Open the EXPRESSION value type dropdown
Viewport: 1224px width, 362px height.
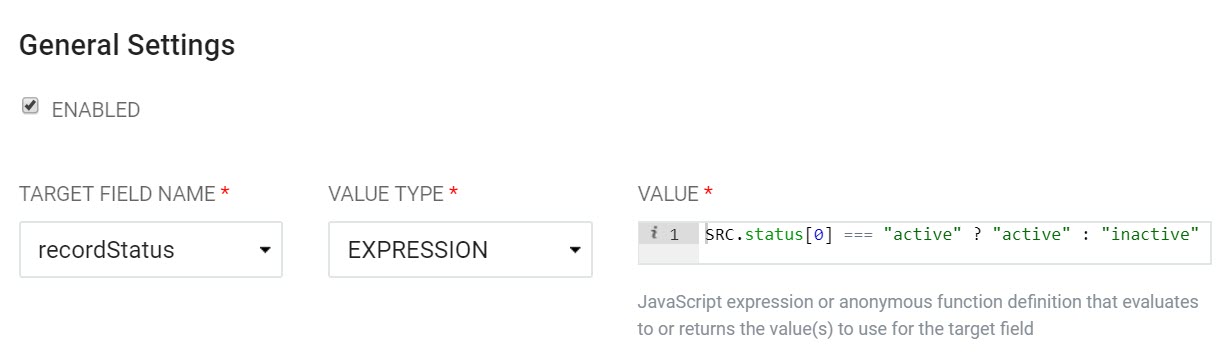click(x=460, y=250)
